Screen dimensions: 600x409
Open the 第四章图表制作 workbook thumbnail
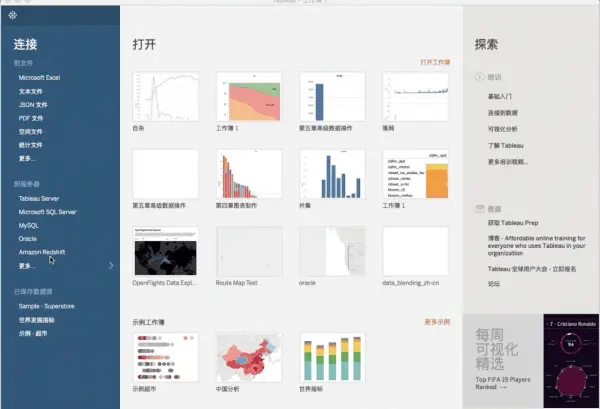coord(249,174)
